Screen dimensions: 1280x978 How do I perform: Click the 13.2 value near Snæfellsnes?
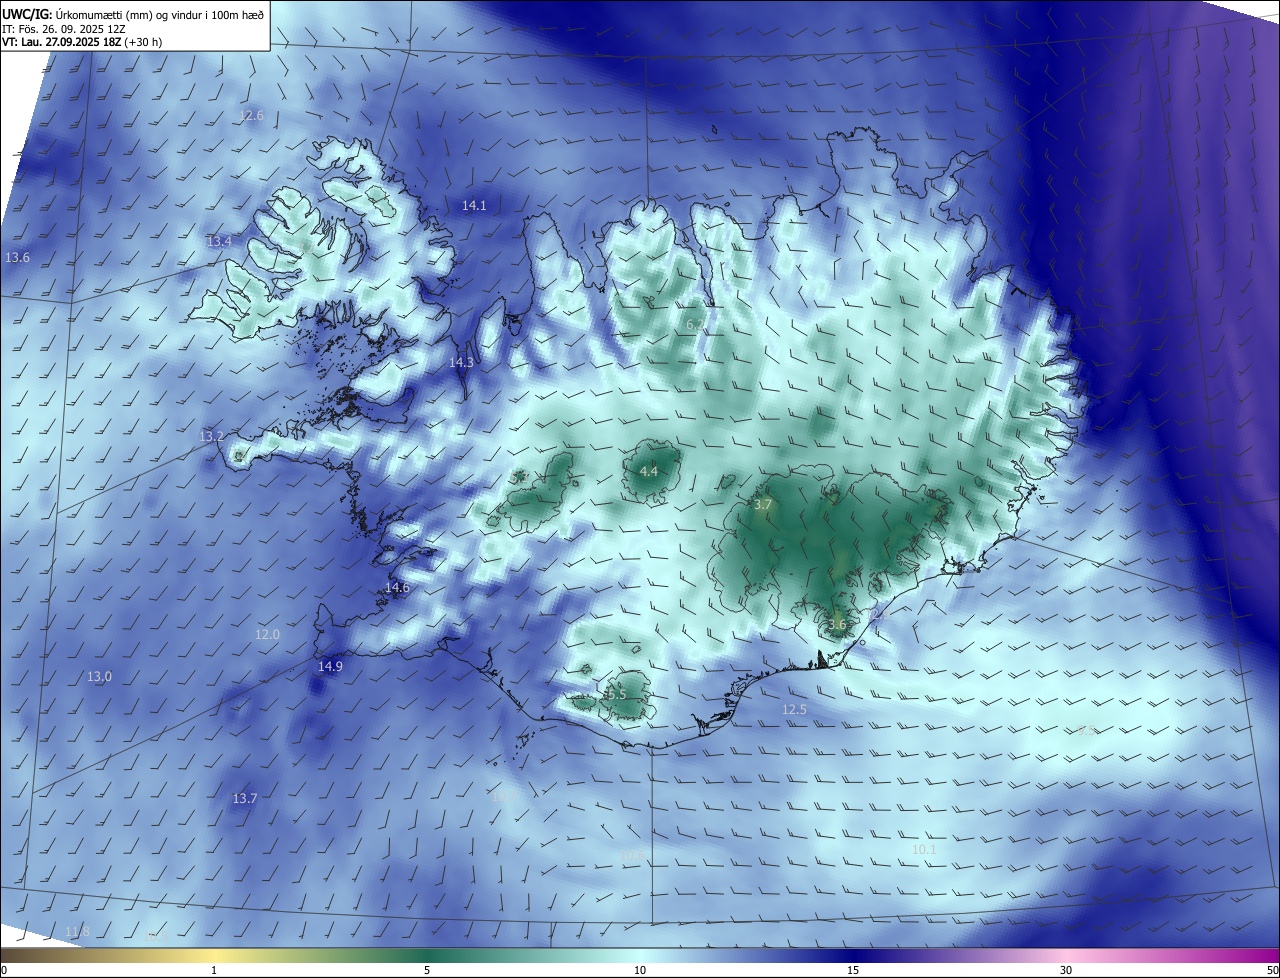pyautogui.click(x=211, y=436)
